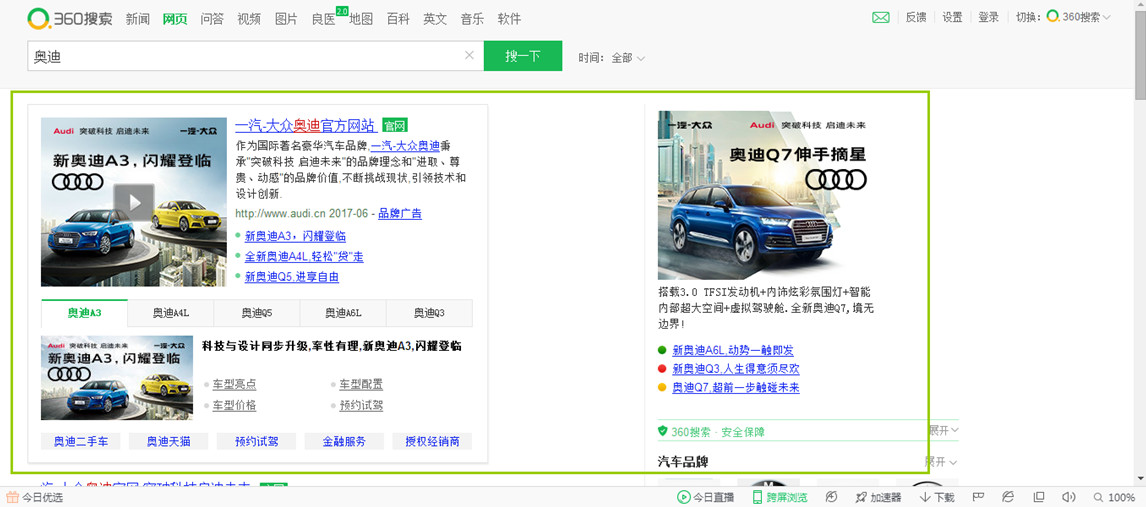Switch to the 良医 search category
1146x507 pixels.
coord(324,19)
